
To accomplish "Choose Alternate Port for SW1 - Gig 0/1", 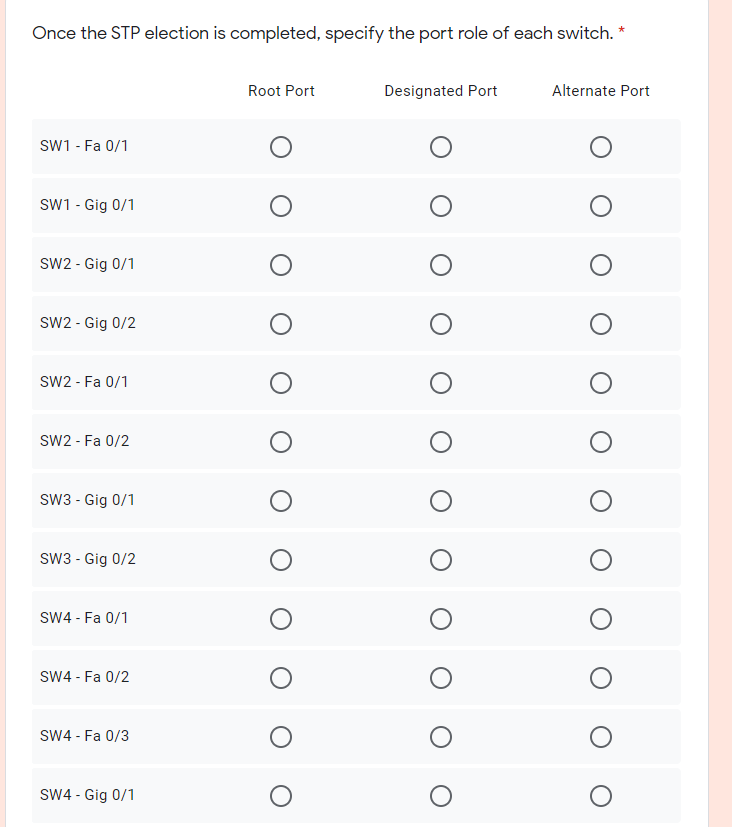I will pyautogui.click(x=600, y=206).
